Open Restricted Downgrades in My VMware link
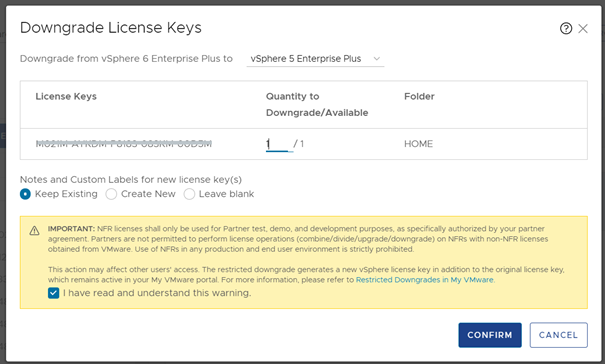Image resolution: width=605 pixels, height=364 pixels. [x=424, y=280]
